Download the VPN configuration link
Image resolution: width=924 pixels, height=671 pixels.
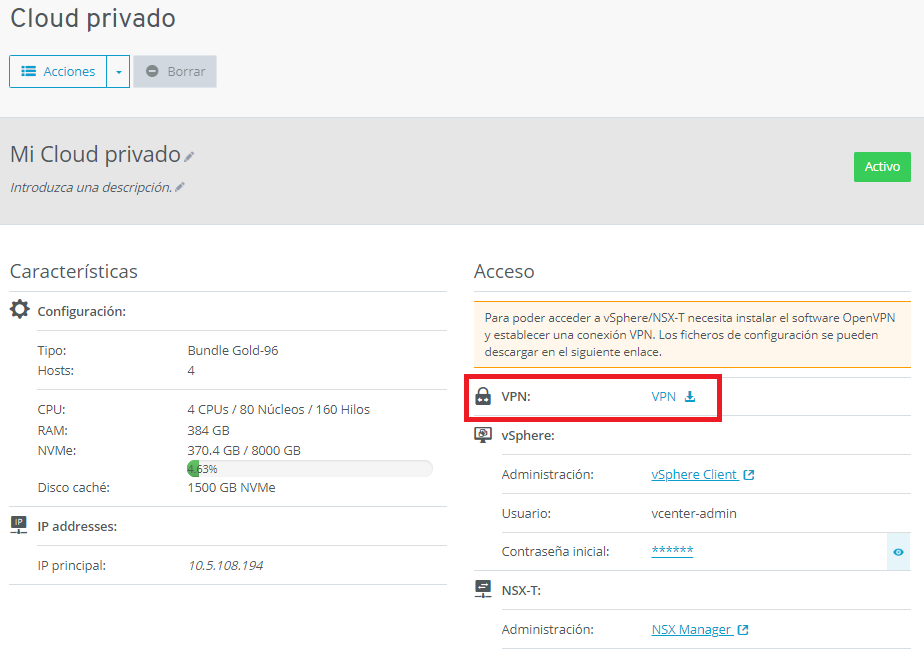point(663,396)
